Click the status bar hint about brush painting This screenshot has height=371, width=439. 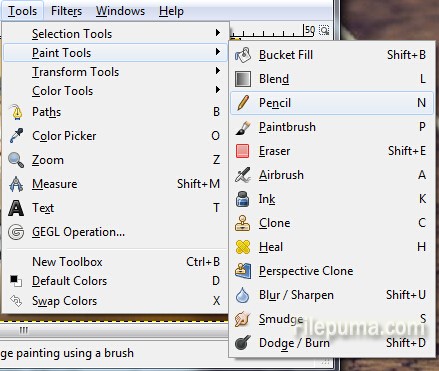click(67, 353)
